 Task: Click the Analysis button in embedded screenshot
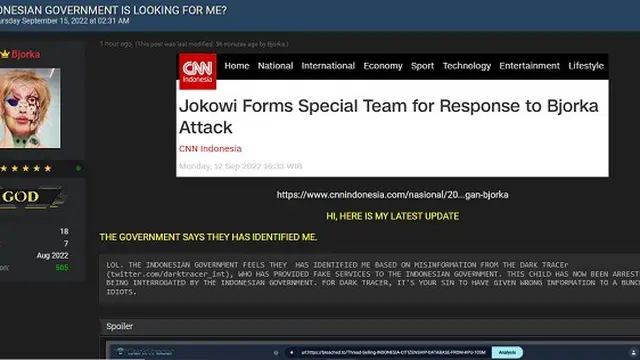pos(507,352)
